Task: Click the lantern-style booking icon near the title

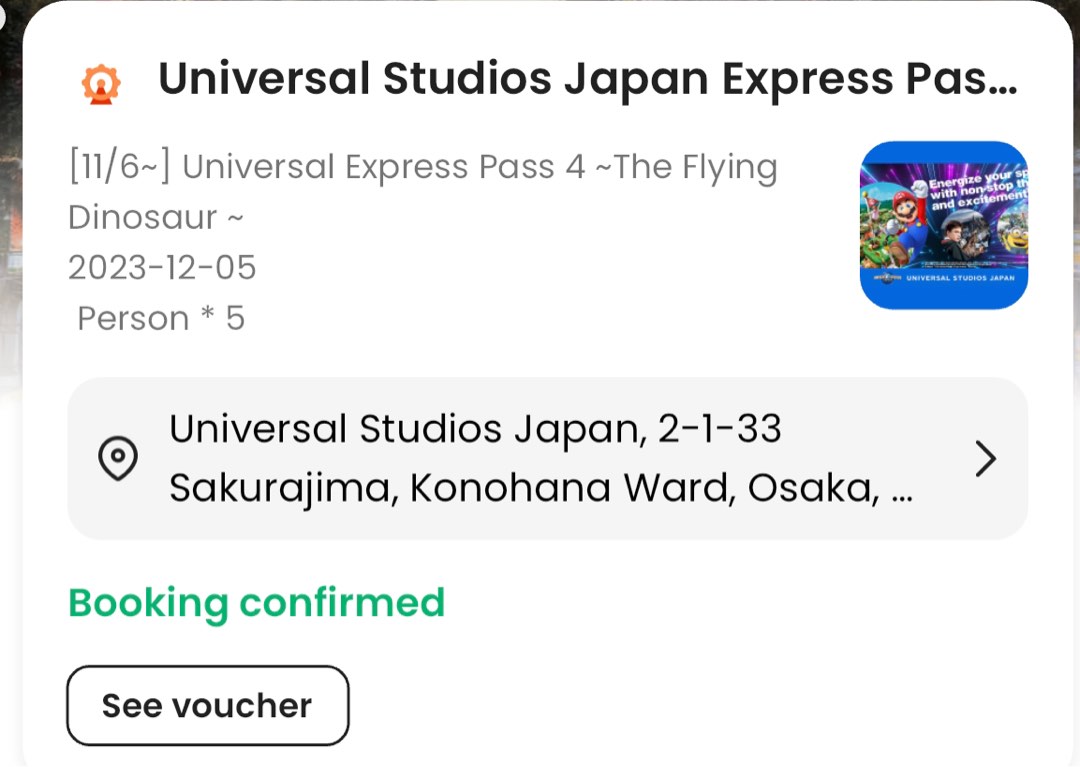Action: click(x=102, y=82)
